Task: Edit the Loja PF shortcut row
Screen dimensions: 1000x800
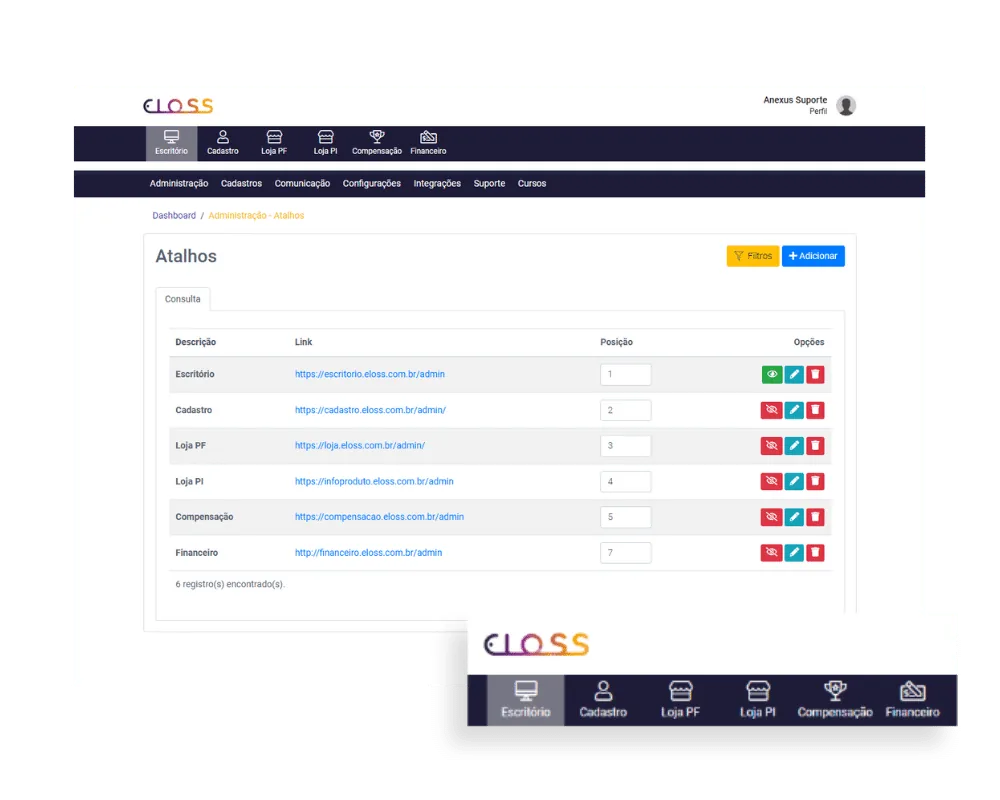Action: point(794,446)
